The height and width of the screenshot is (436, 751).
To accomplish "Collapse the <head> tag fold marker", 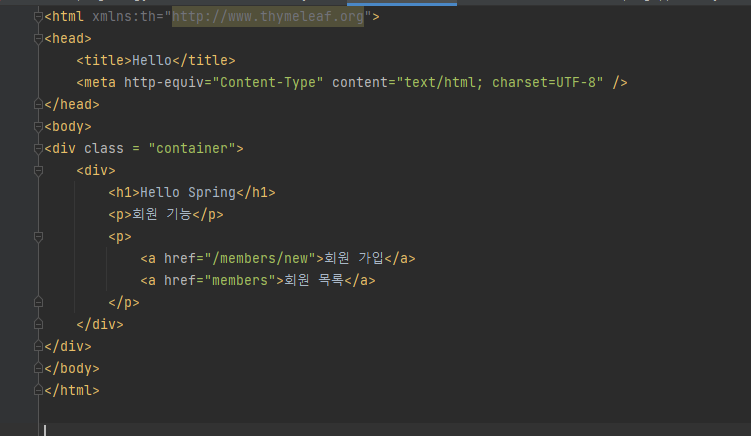I will point(39,39).
